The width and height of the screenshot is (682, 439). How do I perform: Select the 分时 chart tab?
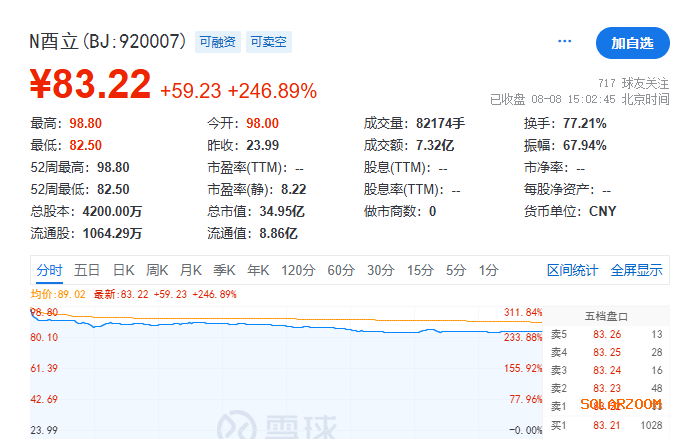point(49,270)
